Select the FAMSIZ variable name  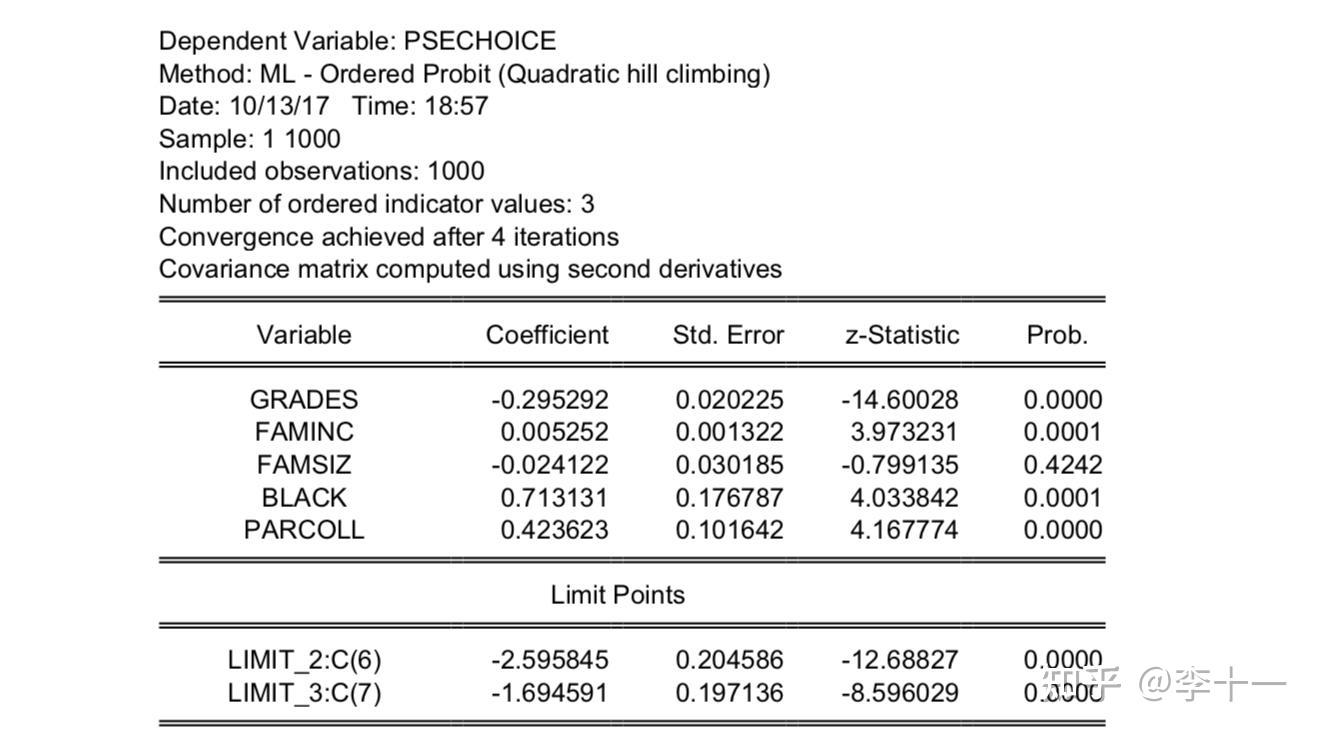(304, 465)
